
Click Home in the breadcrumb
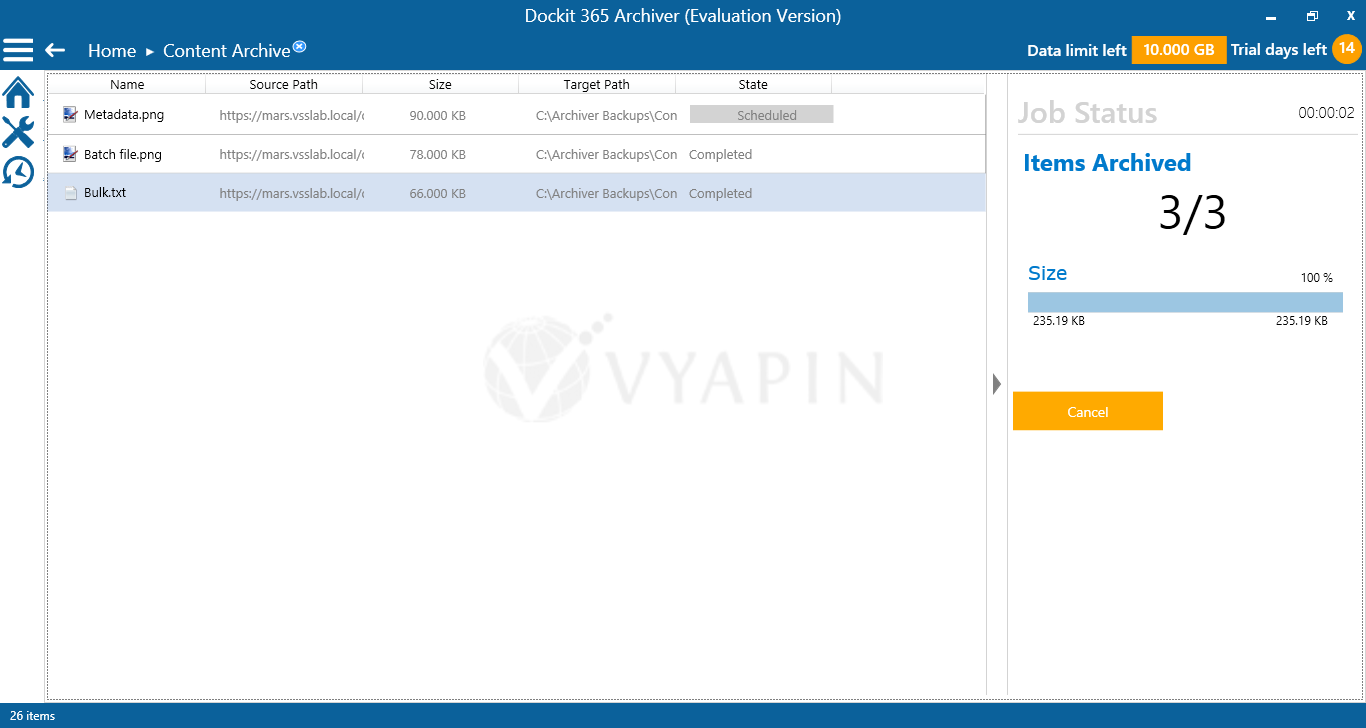click(x=112, y=51)
